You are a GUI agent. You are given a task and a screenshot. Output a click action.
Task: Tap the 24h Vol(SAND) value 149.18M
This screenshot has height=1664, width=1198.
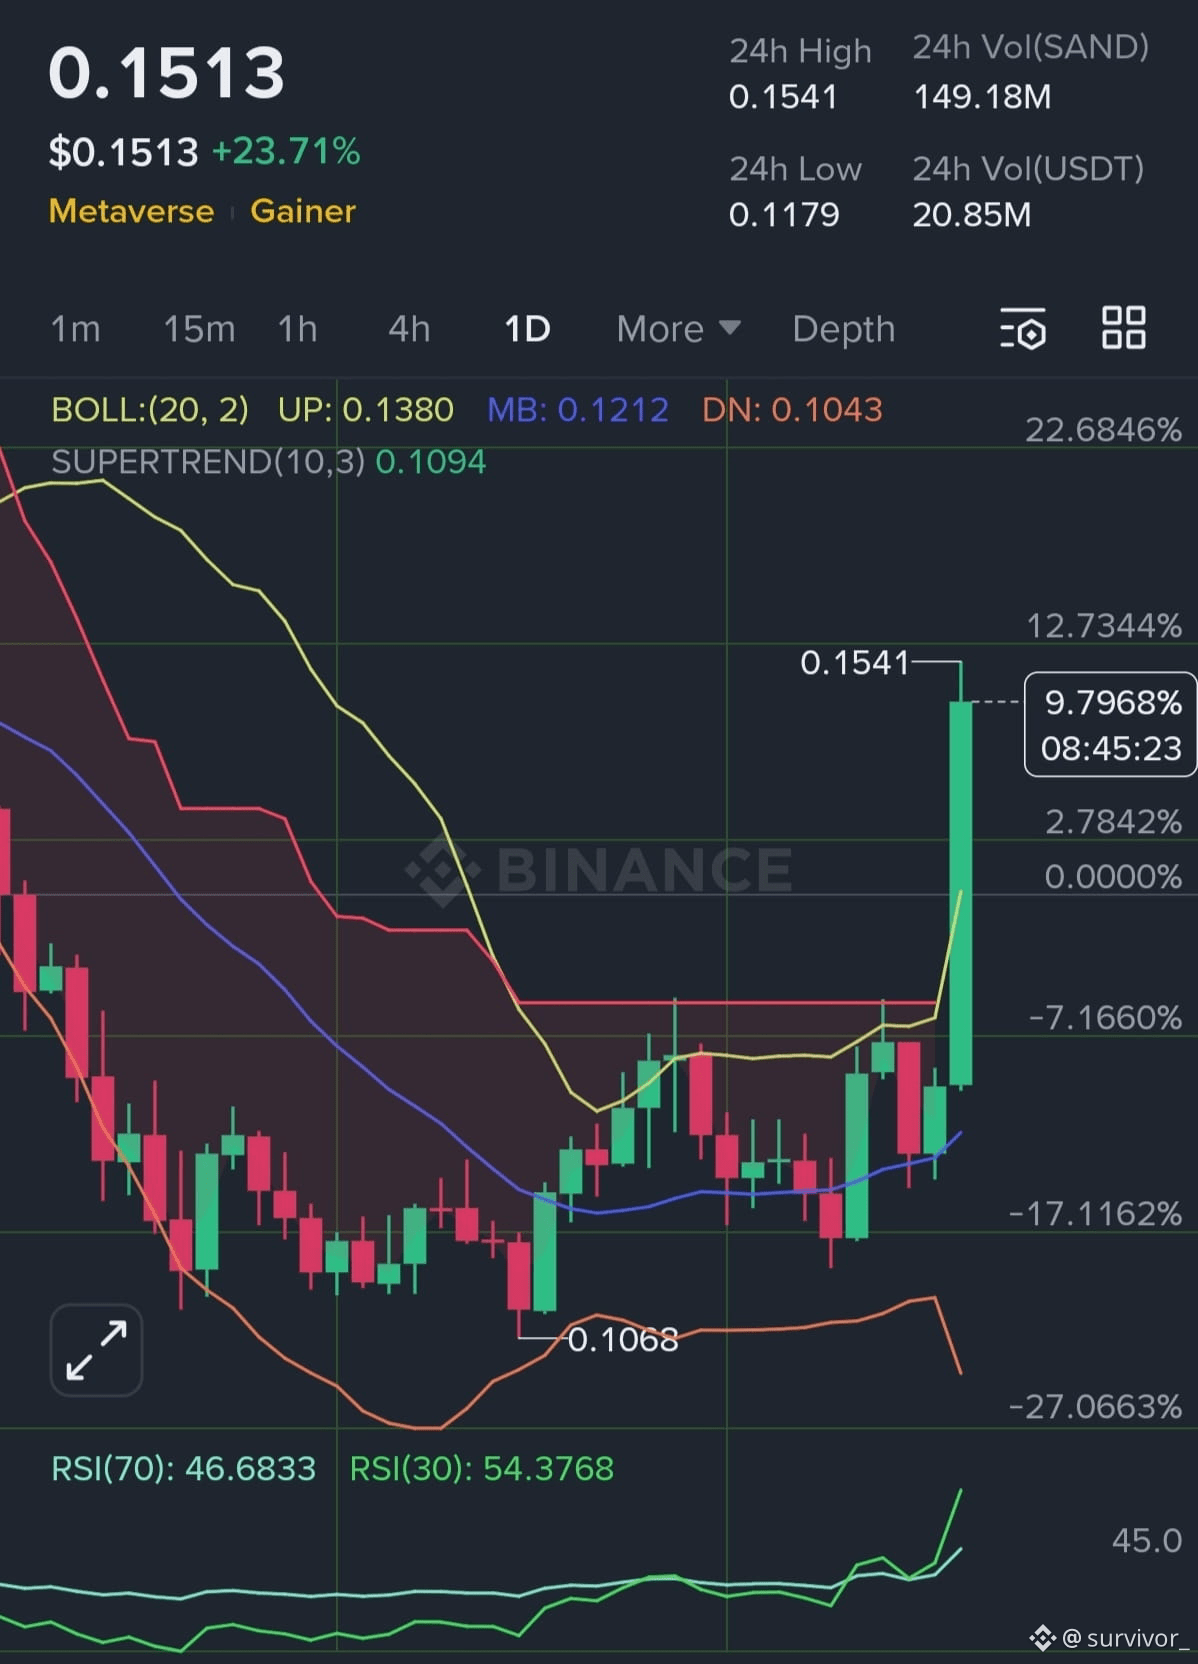pyautogui.click(x=982, y=97)
